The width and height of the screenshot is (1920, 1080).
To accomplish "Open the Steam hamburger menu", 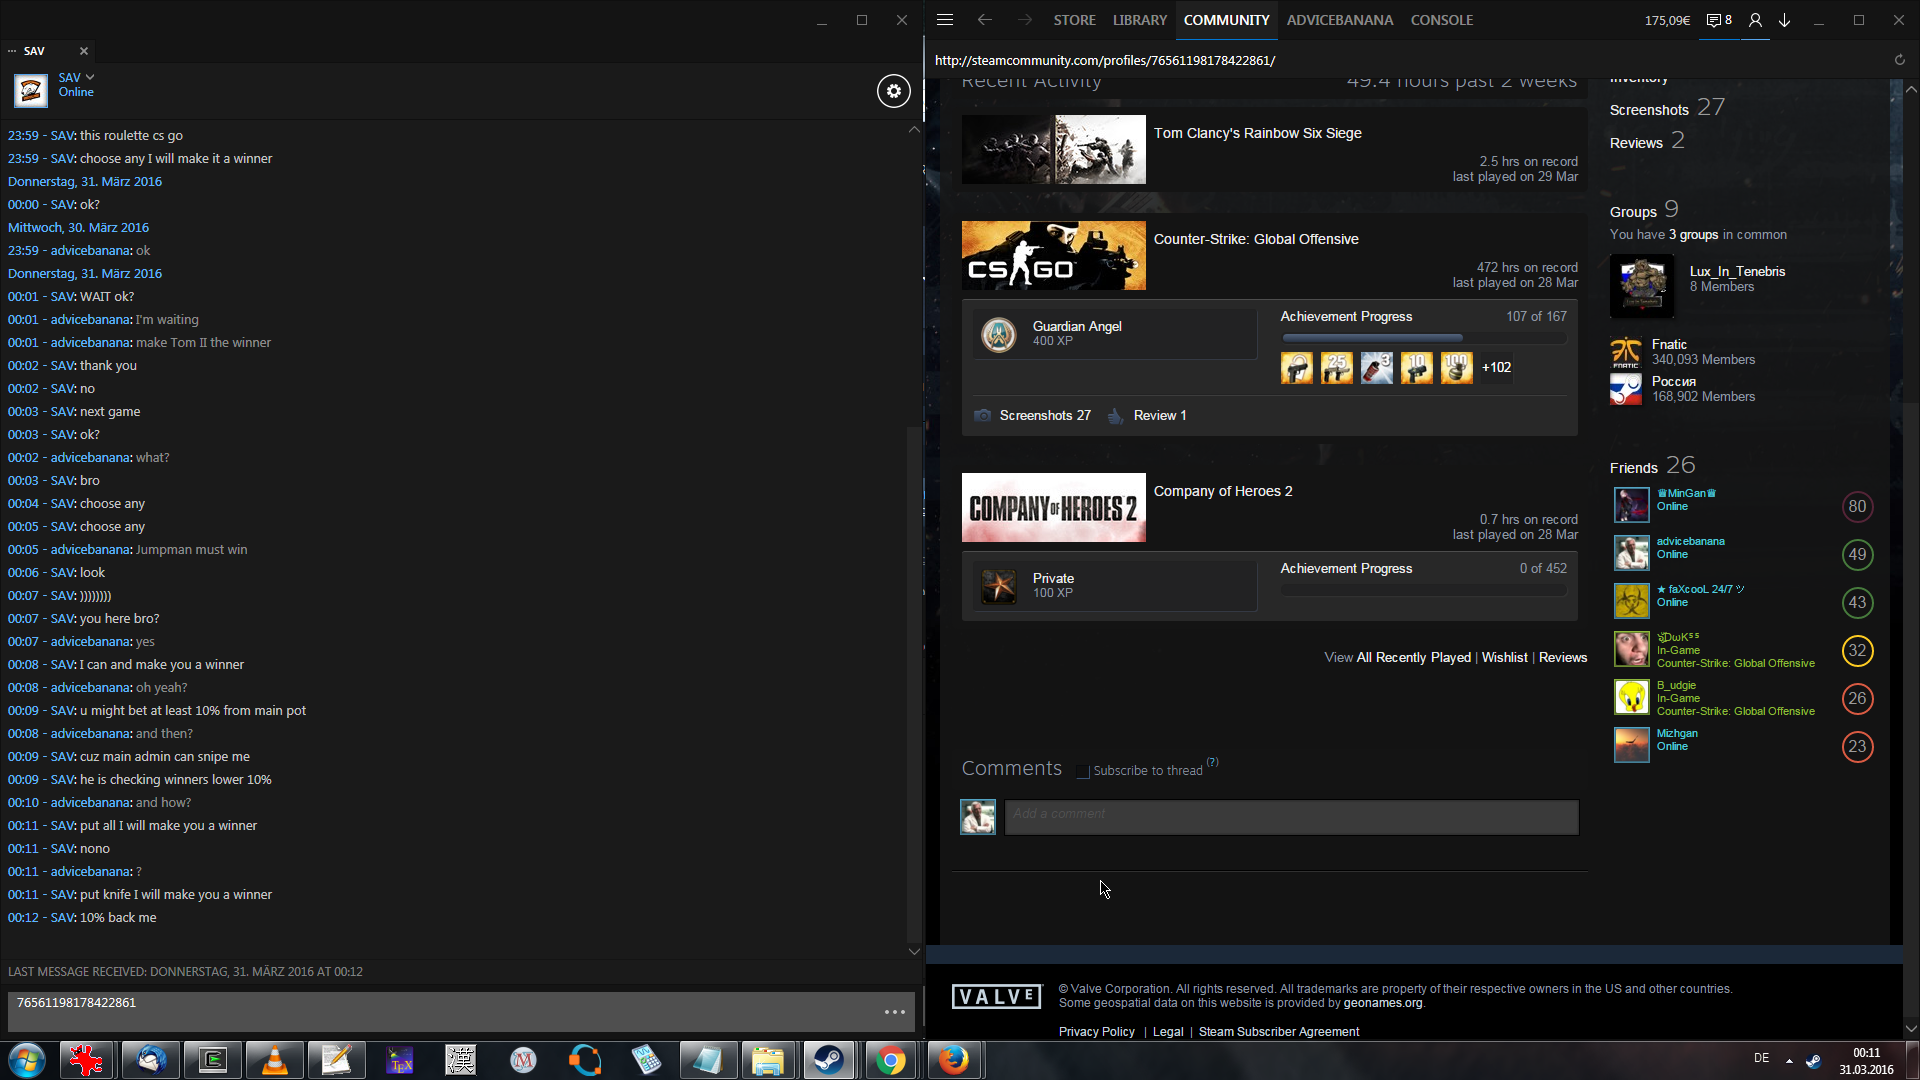I will (x=945, y=20).
